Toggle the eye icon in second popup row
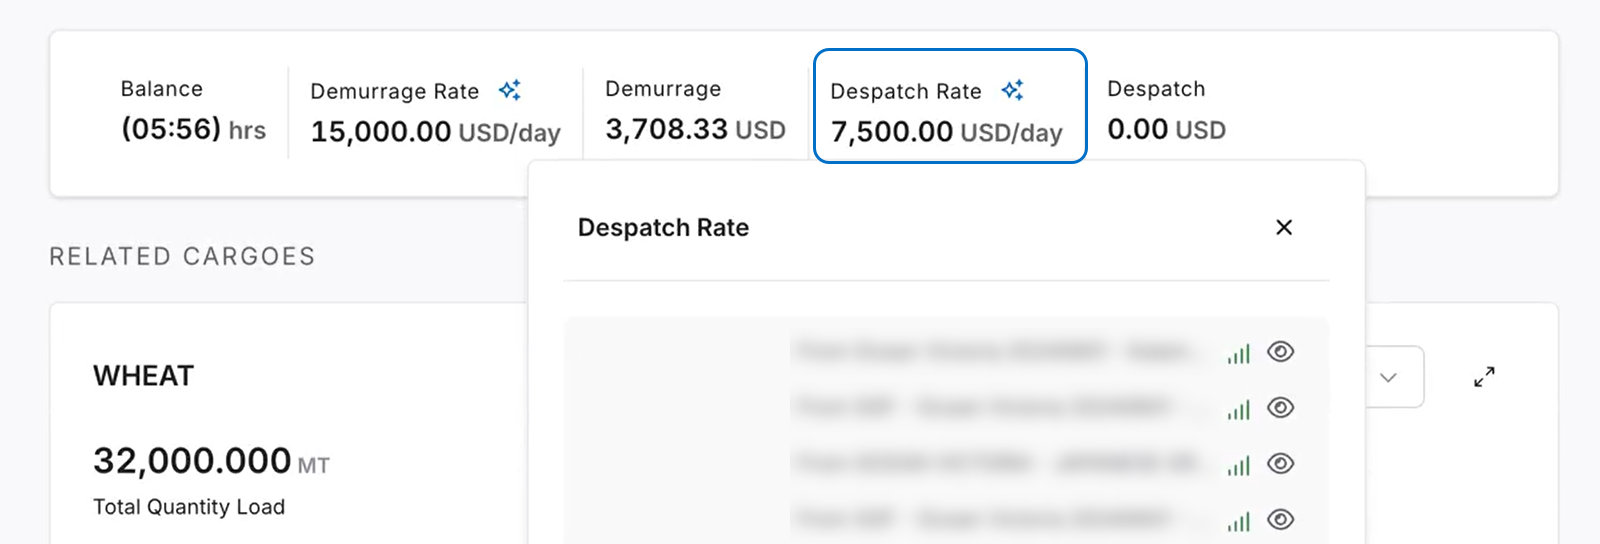 [x=1281, y=408]
